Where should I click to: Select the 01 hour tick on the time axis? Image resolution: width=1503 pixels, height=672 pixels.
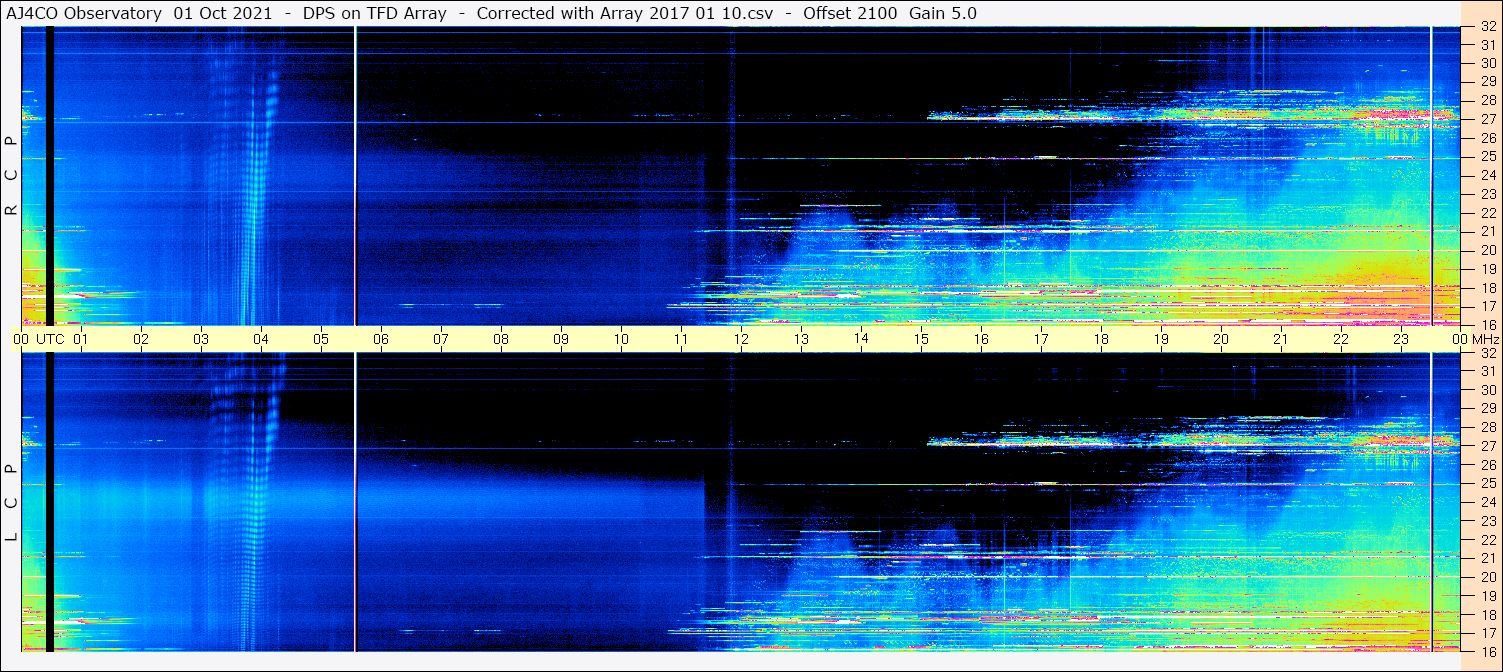pos(81,339)
